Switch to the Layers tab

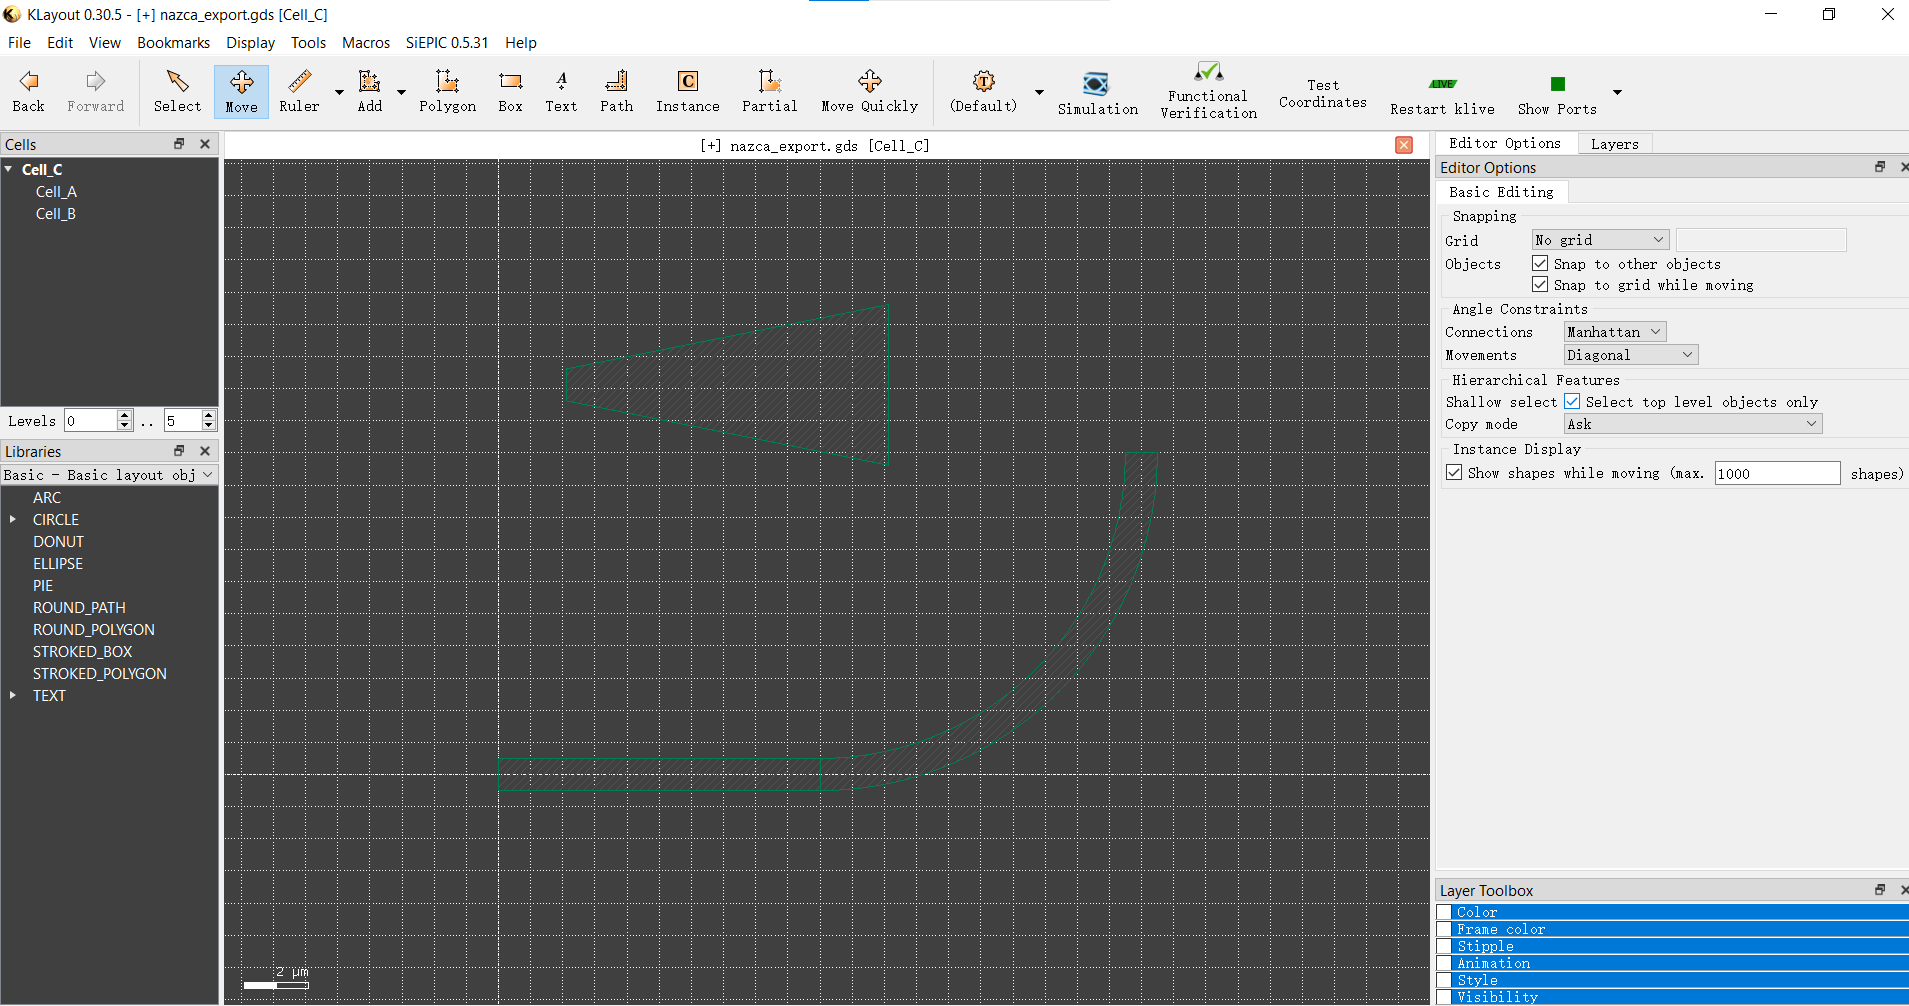click(1614, 144)
